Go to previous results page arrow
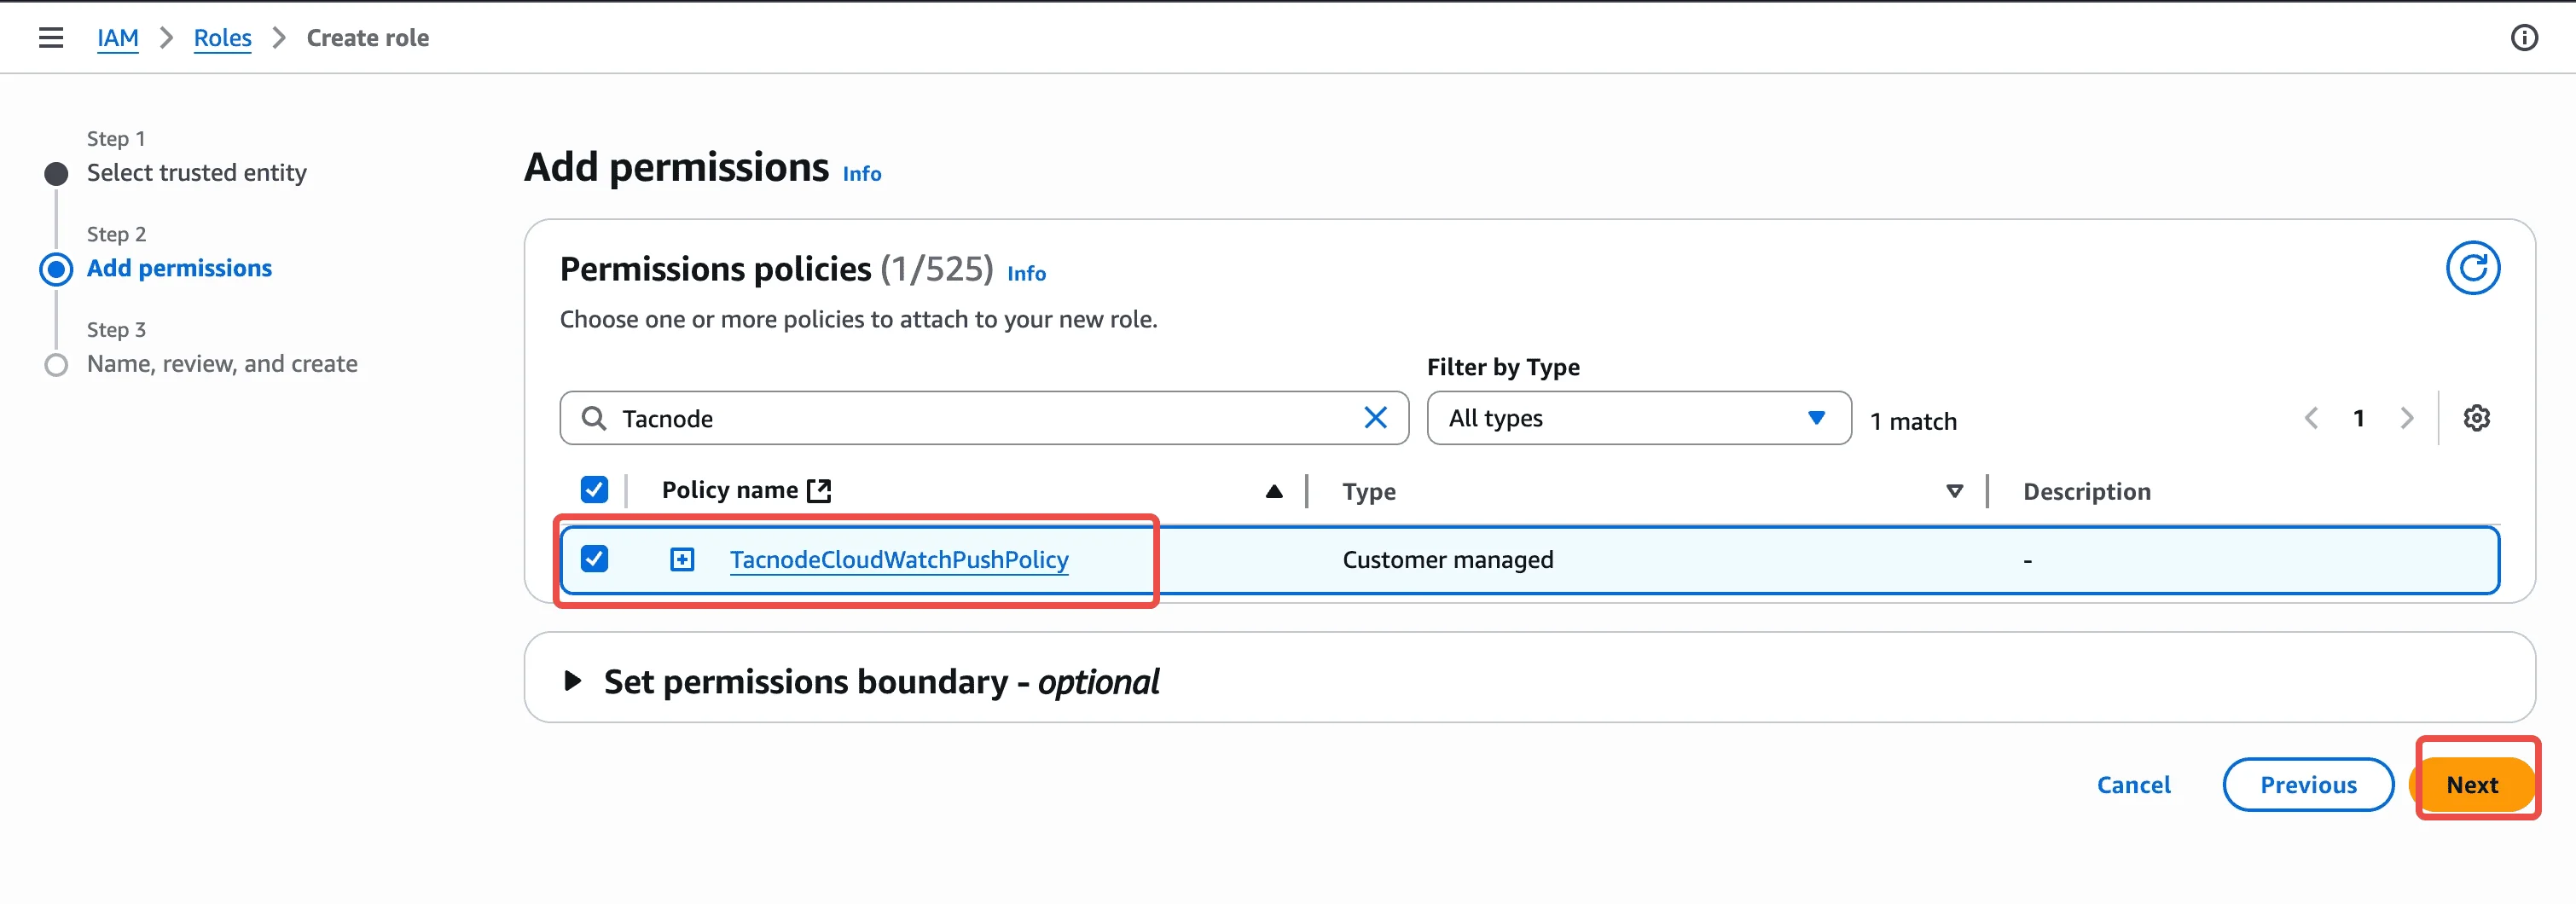2576x904 pixels. (2311, 418)
